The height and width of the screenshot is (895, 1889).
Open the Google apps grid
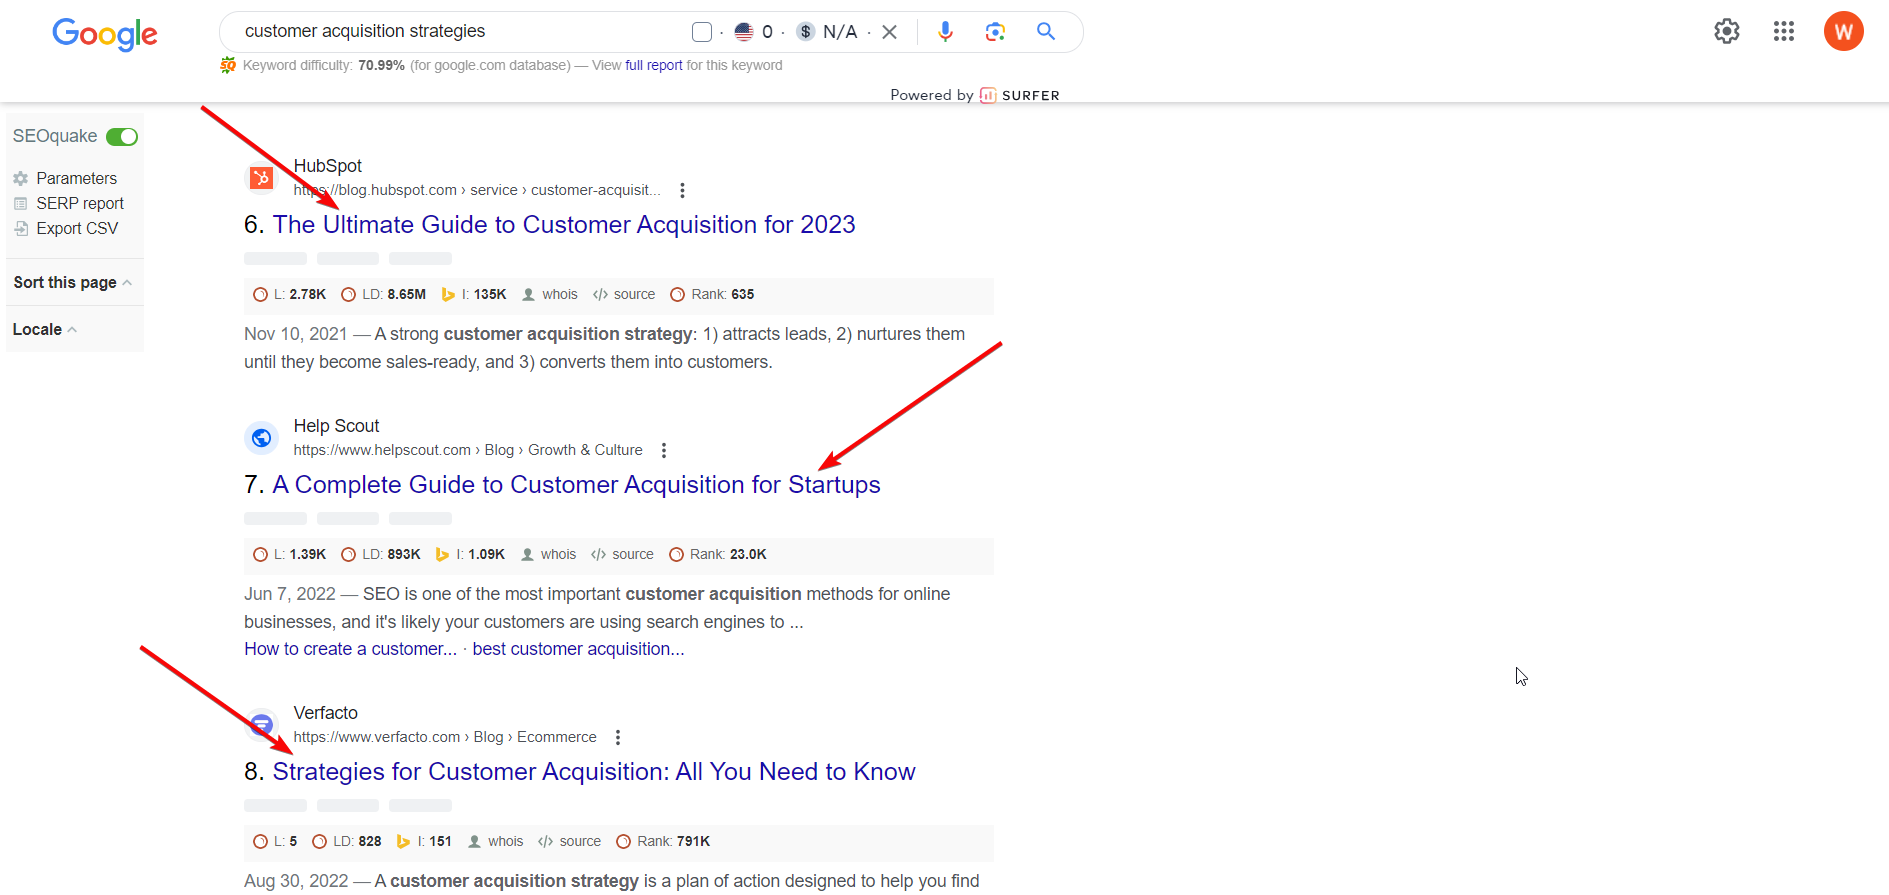click(1784, 31)
